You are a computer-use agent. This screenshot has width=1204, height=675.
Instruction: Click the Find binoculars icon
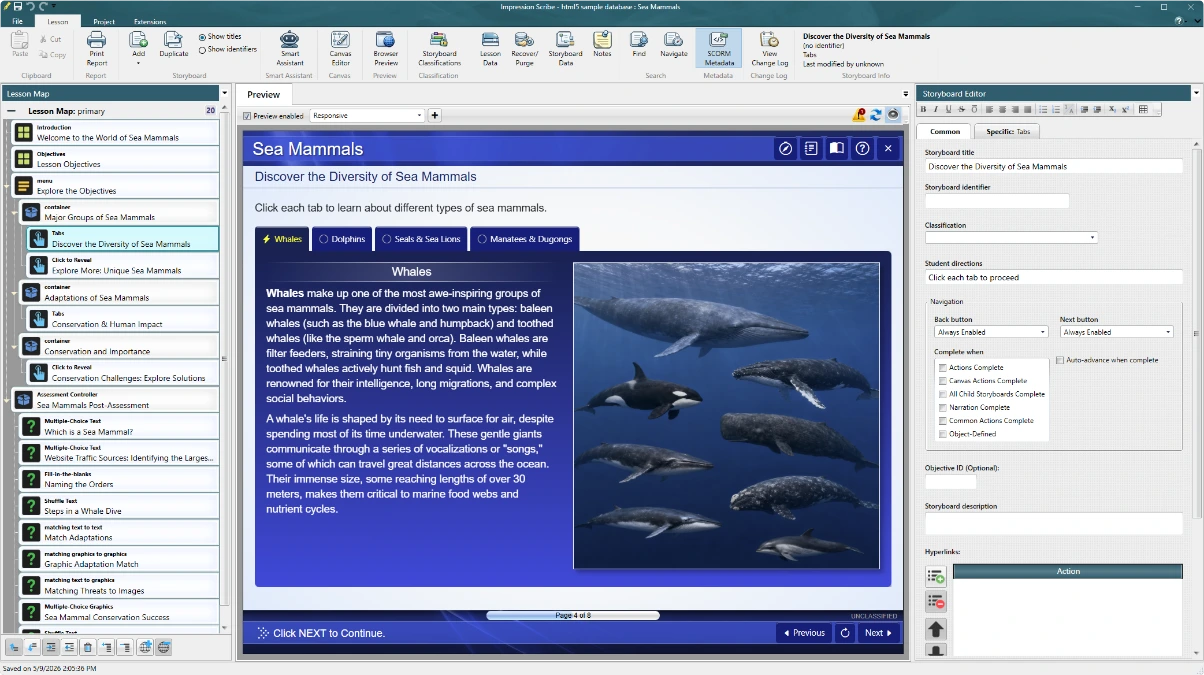tap(639, 40)
